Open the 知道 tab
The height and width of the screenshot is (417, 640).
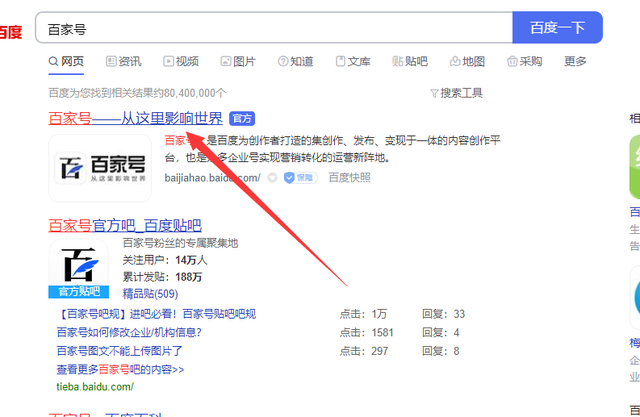[294, 62]
